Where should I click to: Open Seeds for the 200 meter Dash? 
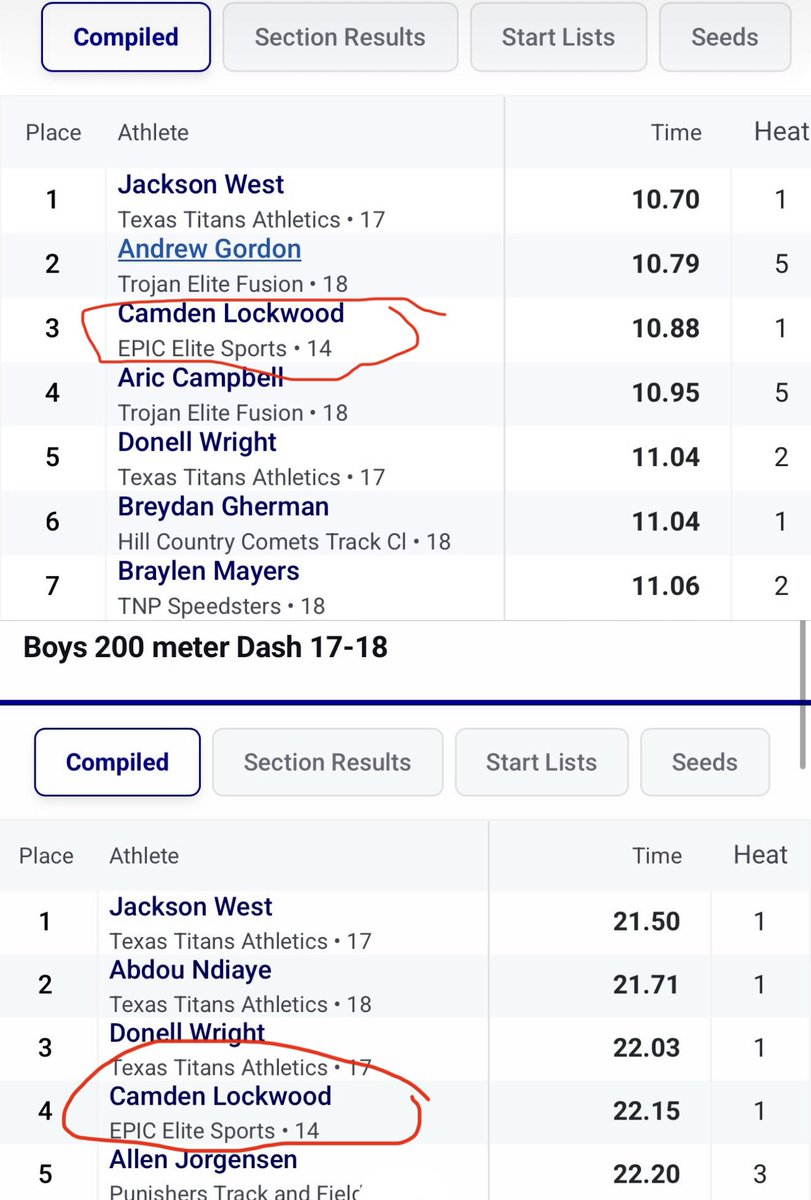pyautogui.click(x=704, y=762)
